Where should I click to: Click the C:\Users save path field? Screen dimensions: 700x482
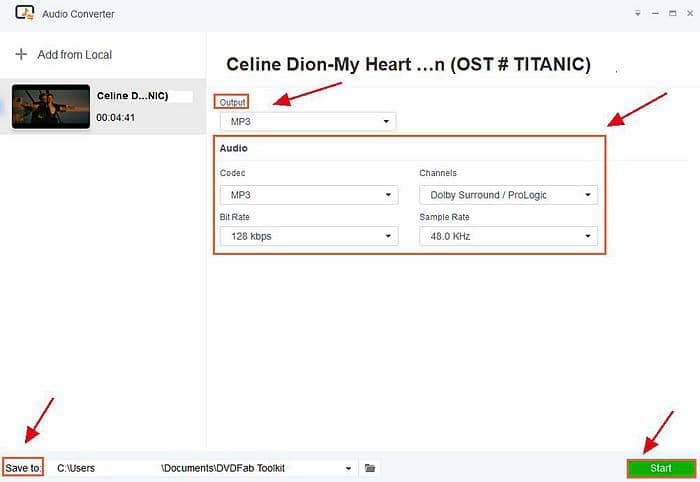click(x=202, y=468)
